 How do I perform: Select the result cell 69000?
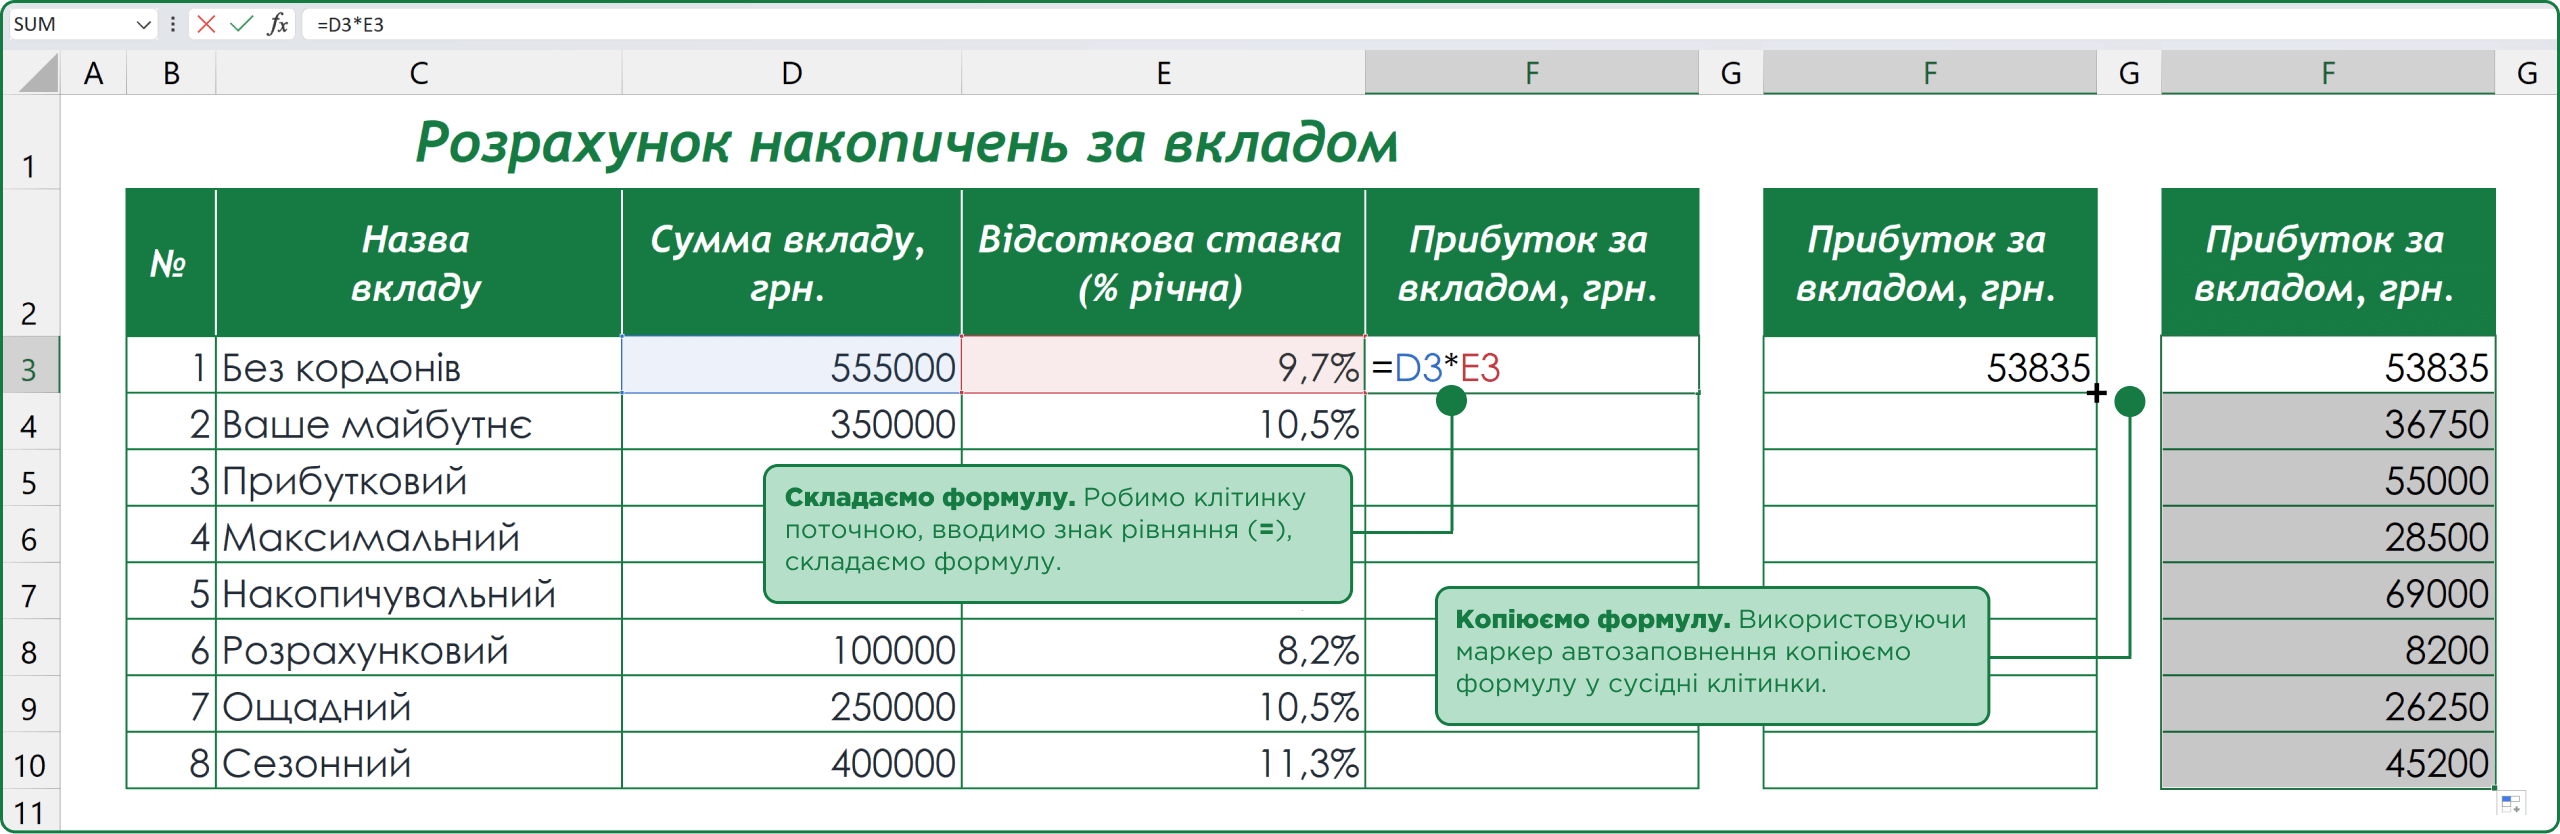pos(2328,591)
